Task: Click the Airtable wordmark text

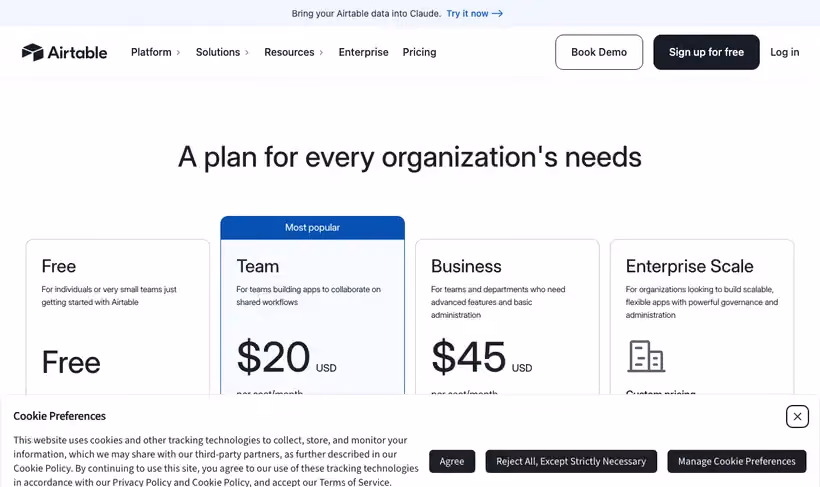Action: [x=77, y=52]
